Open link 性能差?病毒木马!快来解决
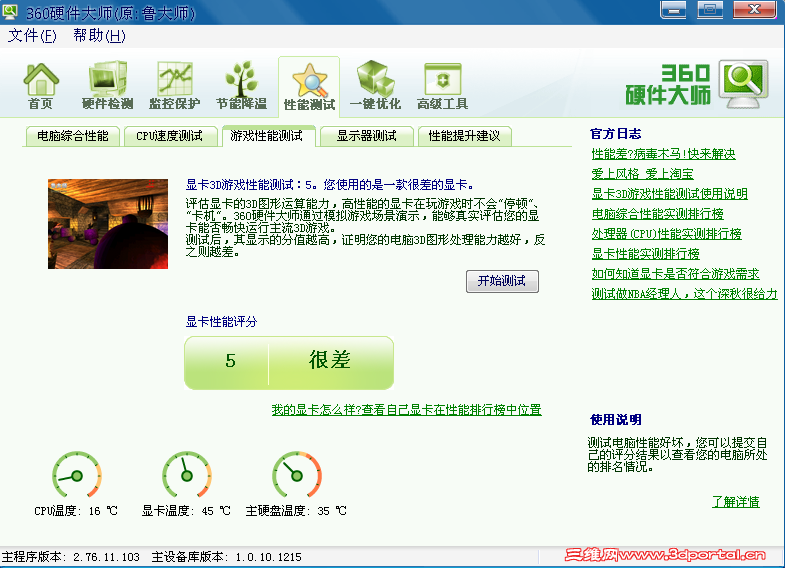 663,154
